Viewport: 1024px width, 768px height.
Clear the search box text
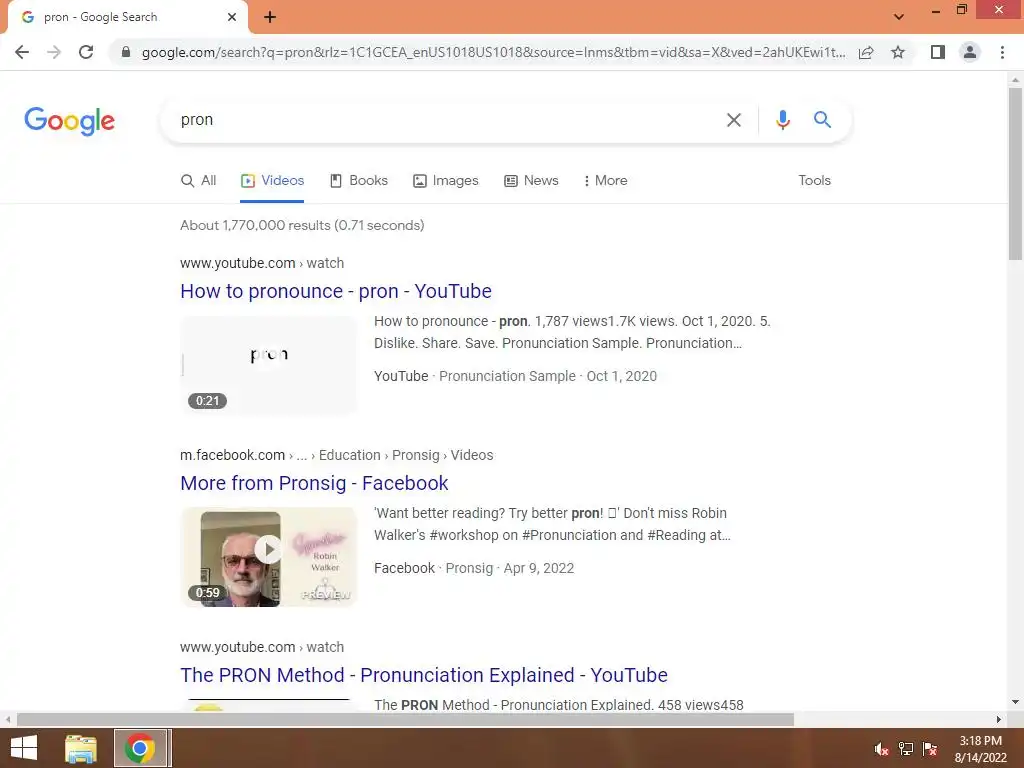733,120
